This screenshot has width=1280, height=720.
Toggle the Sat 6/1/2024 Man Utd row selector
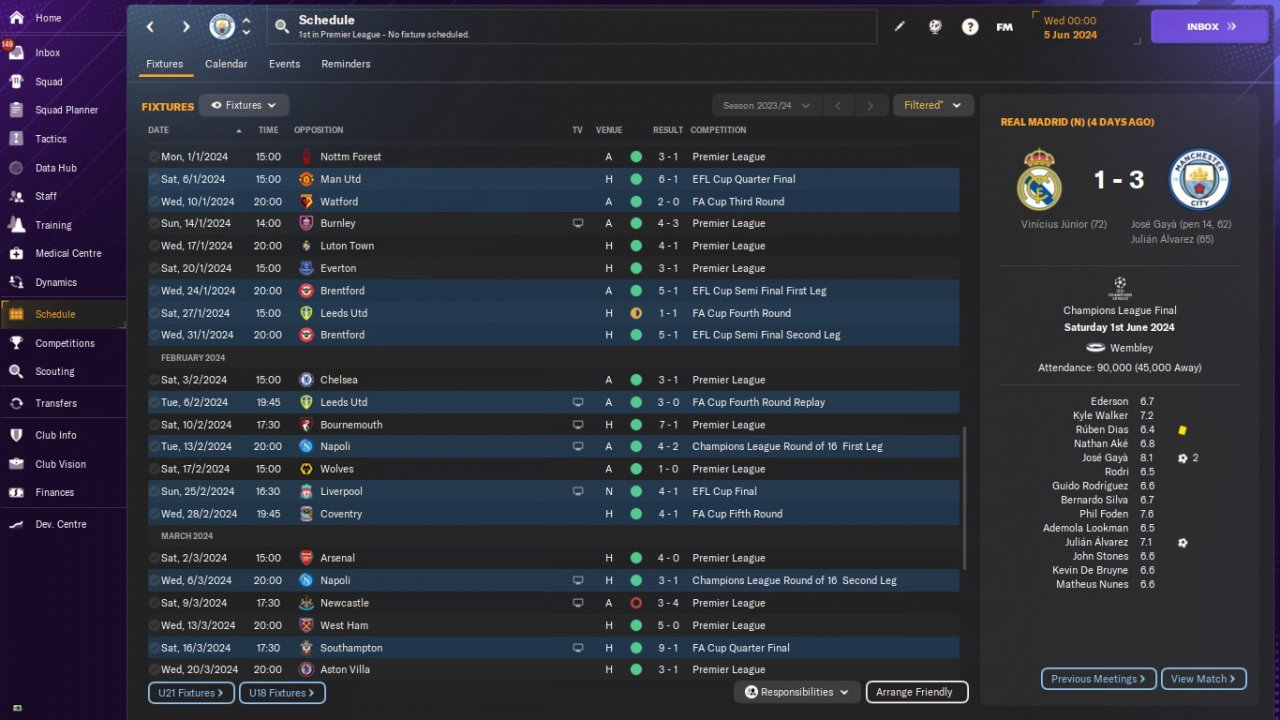(x=154, y=179)
